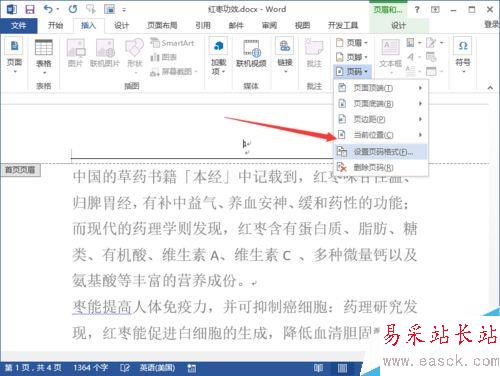
Task: Click the 批注 comment icon
Action: (x=314, y=53)
